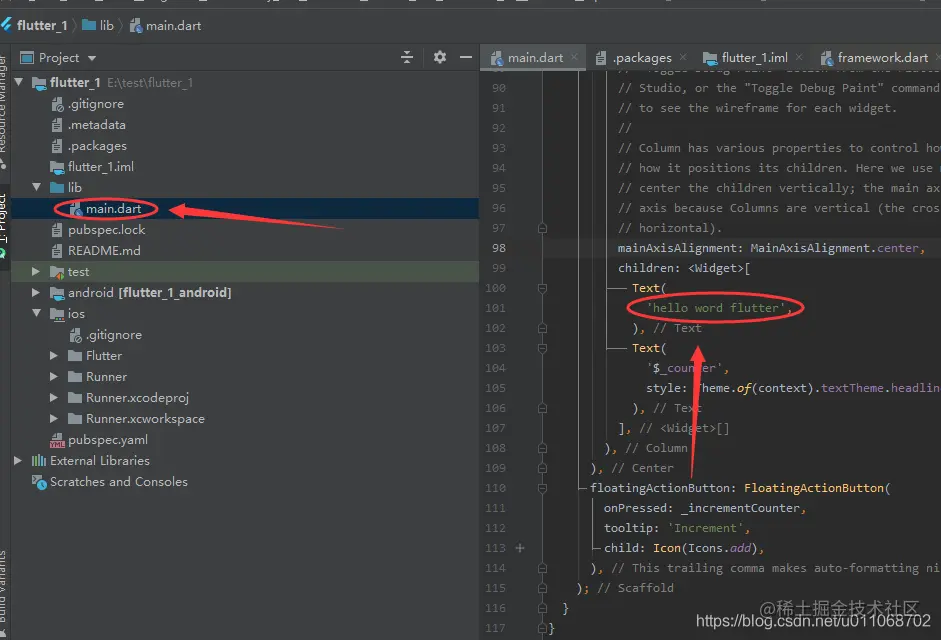
Task: Expand the test folder
Action: coord(35,271)
